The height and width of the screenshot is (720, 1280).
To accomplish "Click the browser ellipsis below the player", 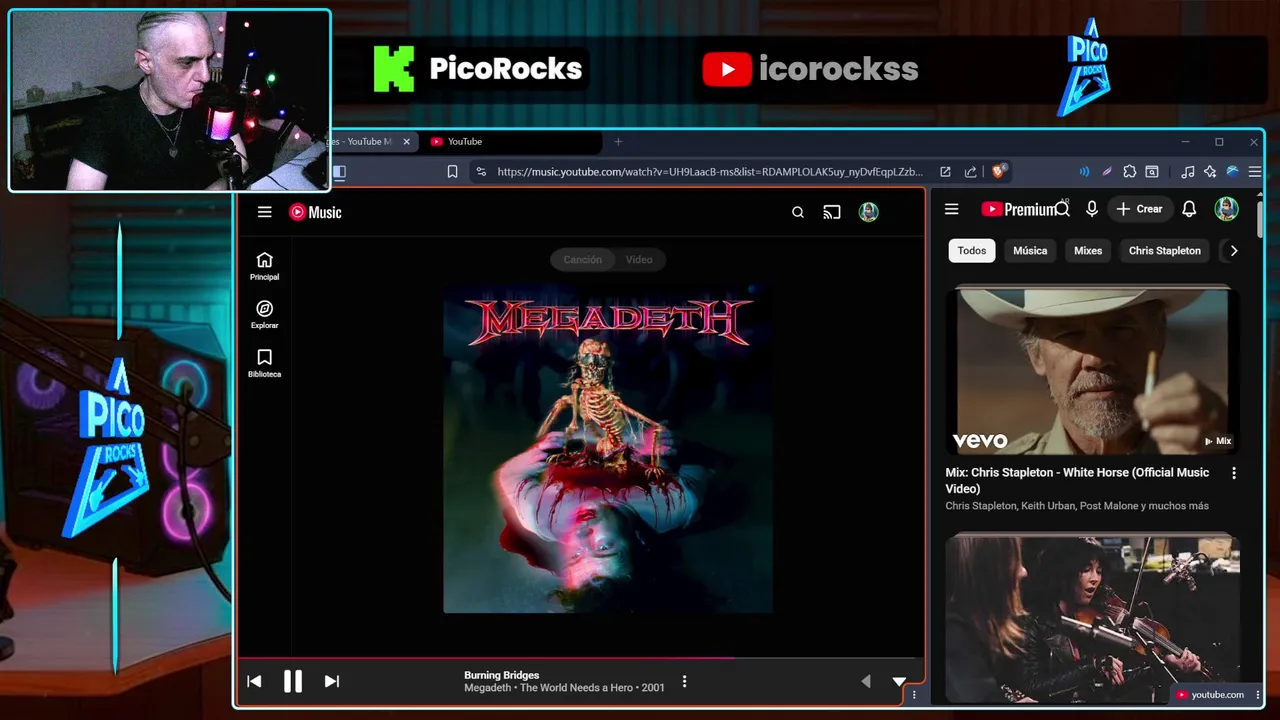I will [x=914, y=695].
